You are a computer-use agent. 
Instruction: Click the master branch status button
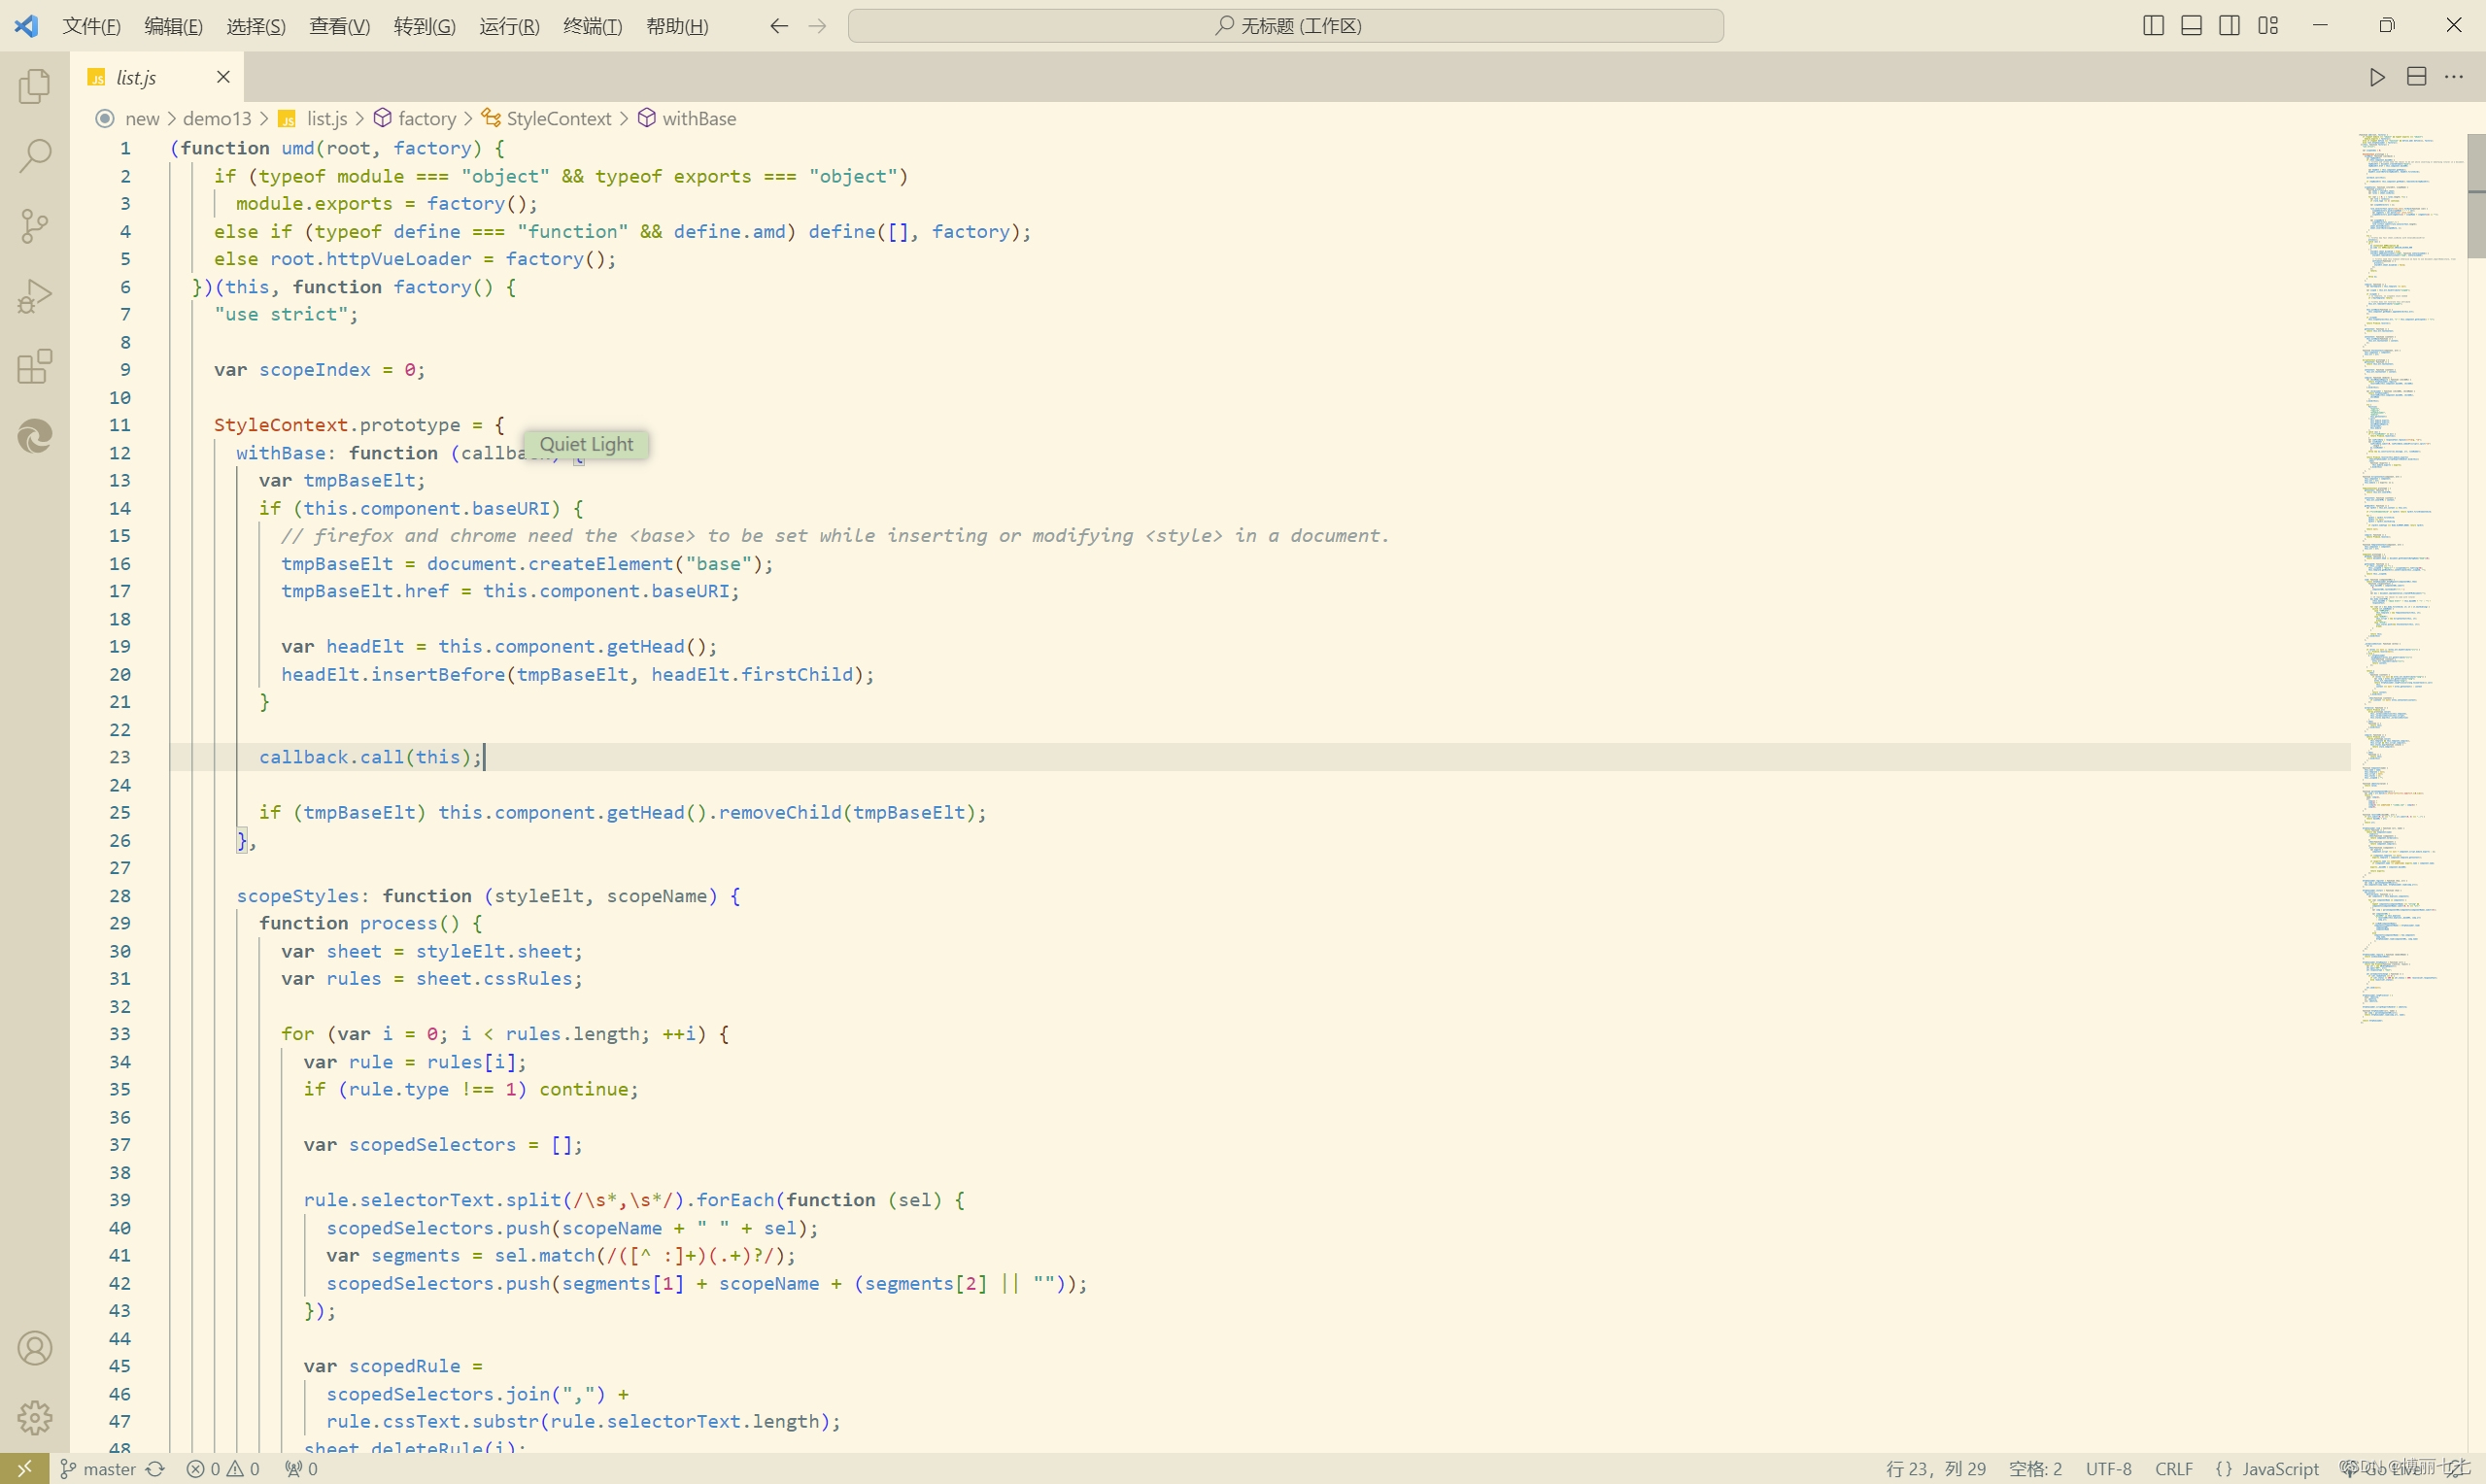pos(99,1468)
